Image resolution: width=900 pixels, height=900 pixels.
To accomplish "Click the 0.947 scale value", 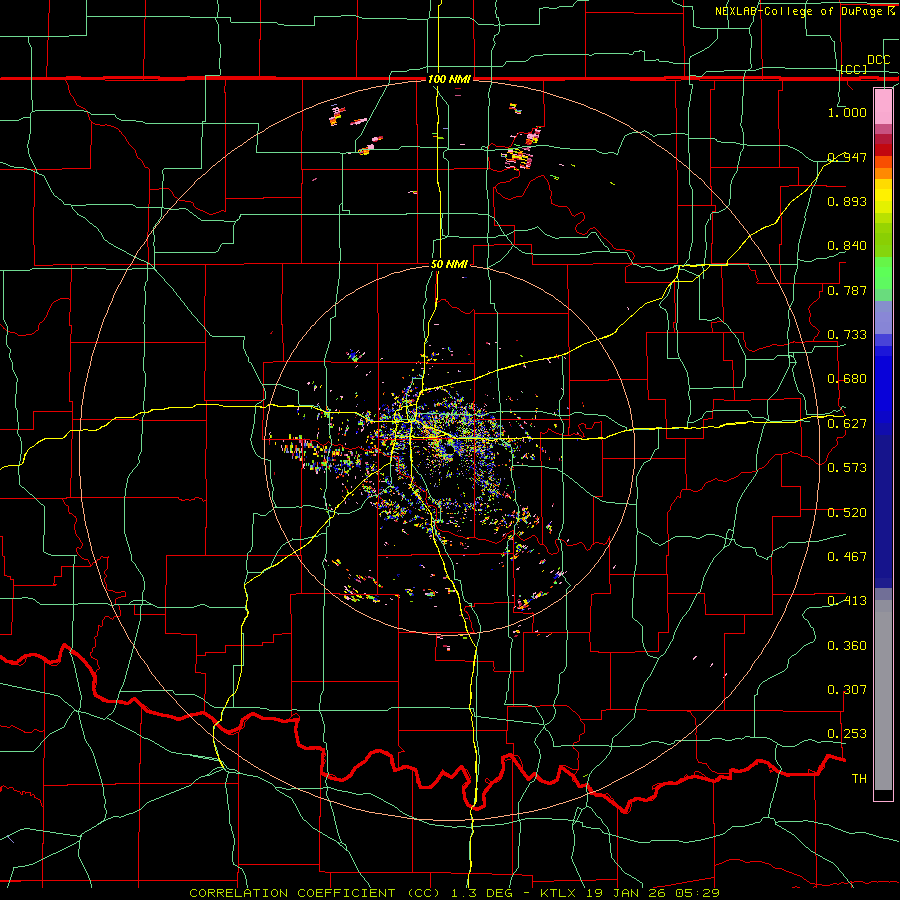I will click(x=847, y=157).
